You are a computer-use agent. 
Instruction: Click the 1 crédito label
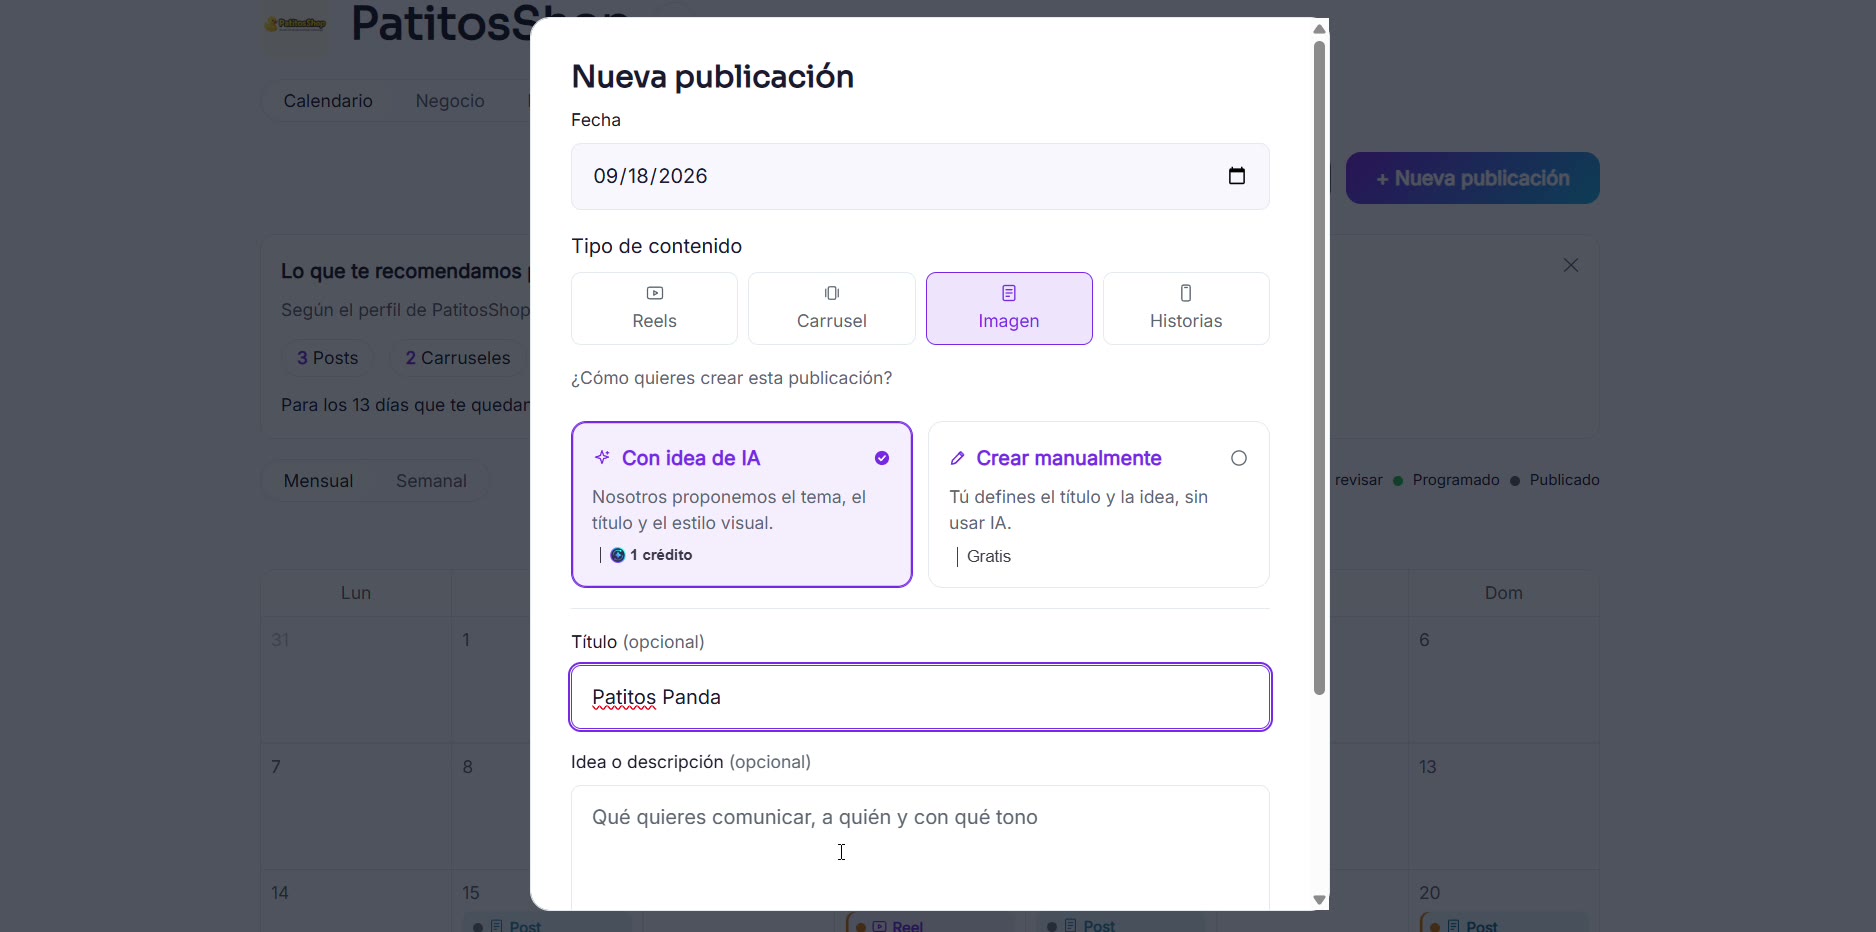click(661, 555)
